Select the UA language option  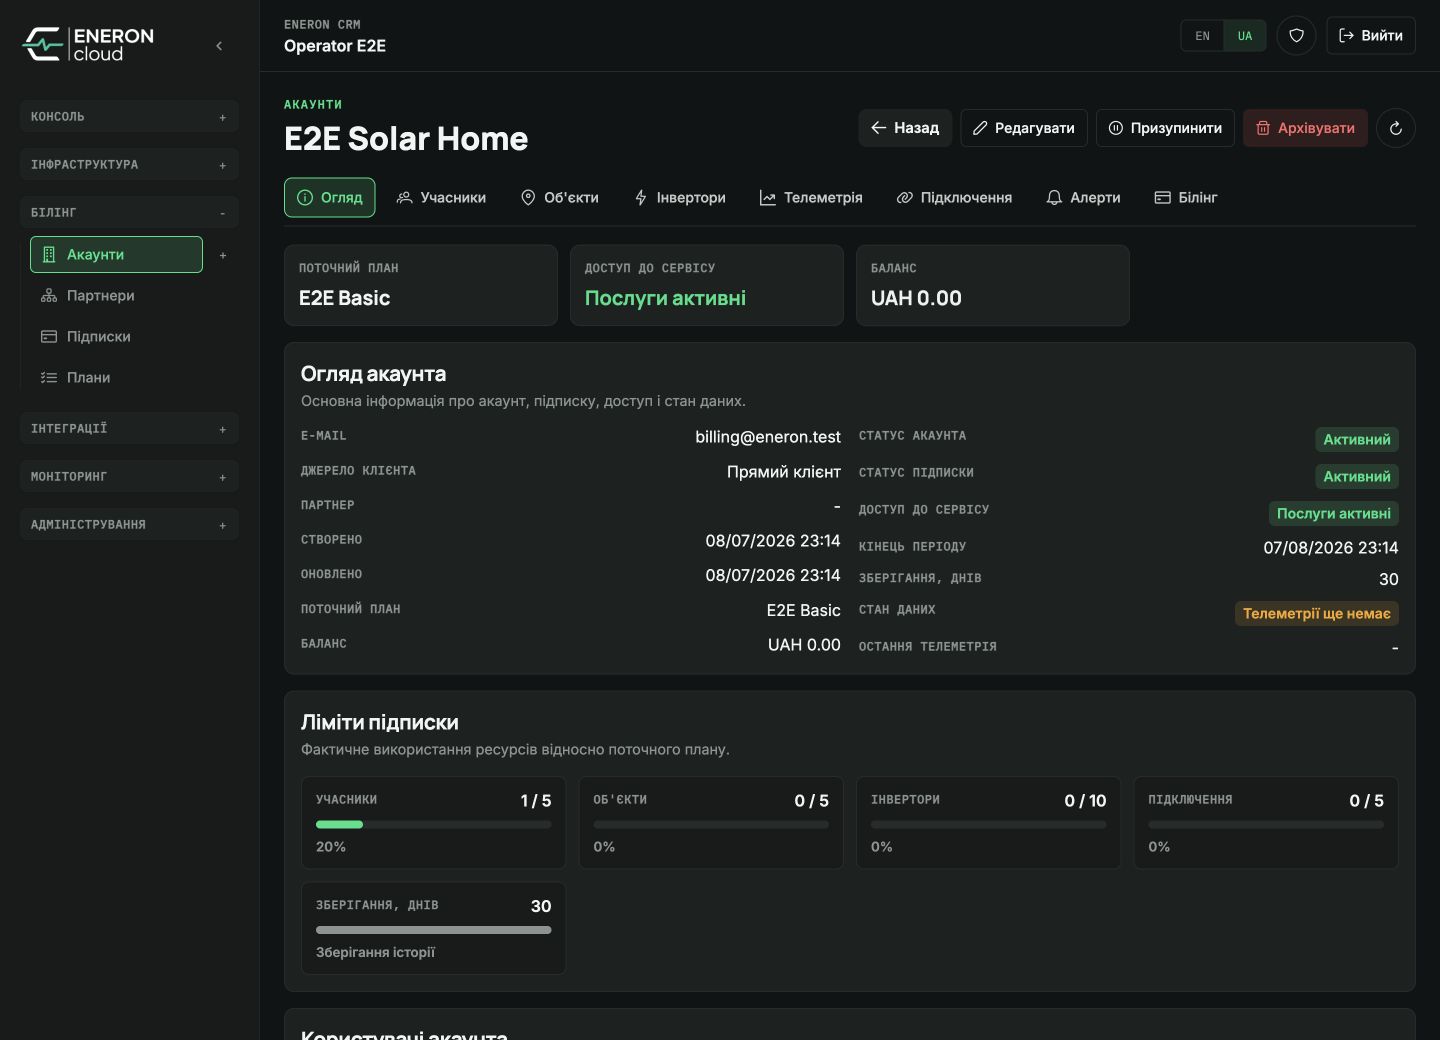click(1245, 36)
